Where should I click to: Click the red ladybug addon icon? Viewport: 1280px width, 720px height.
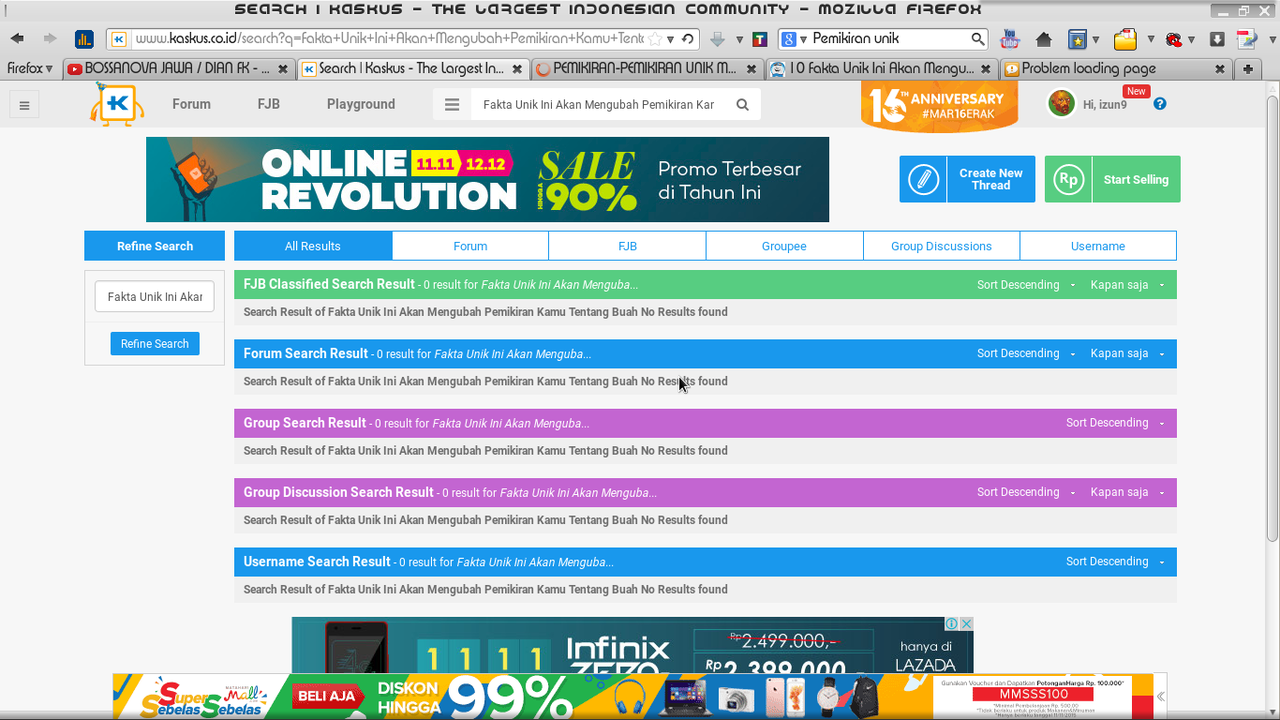[1174, 40]
